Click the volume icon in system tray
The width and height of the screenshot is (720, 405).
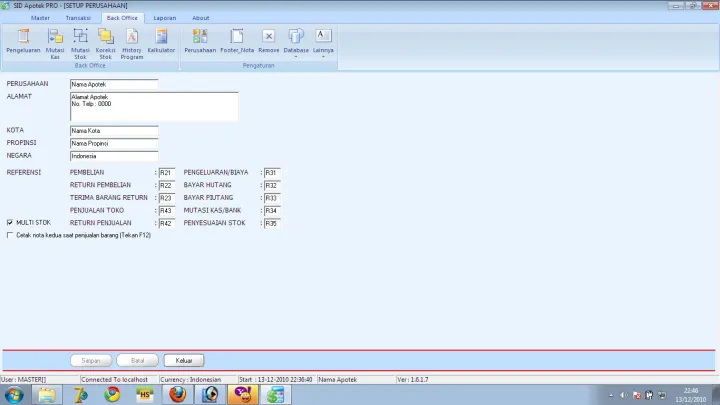pyautogui.click(x=624, y=395)
